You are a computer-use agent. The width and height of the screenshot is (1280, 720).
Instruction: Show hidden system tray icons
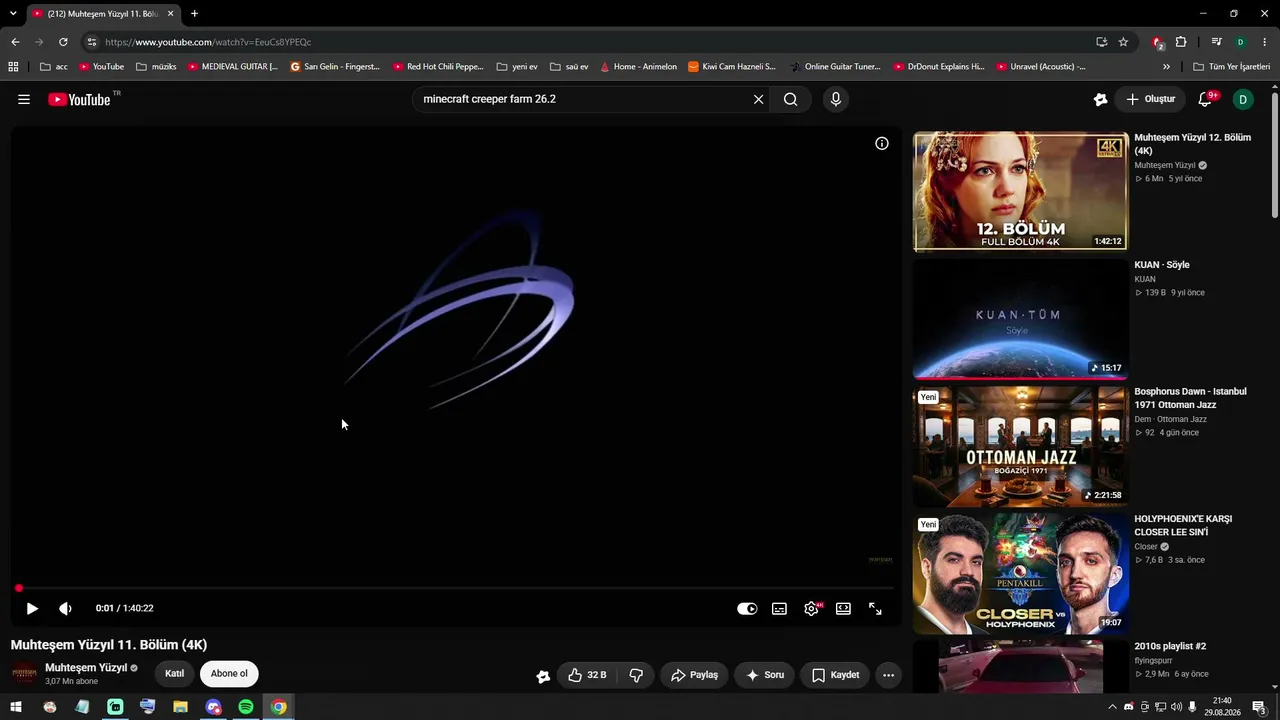pyautogui.click(x=1113, y=707)
